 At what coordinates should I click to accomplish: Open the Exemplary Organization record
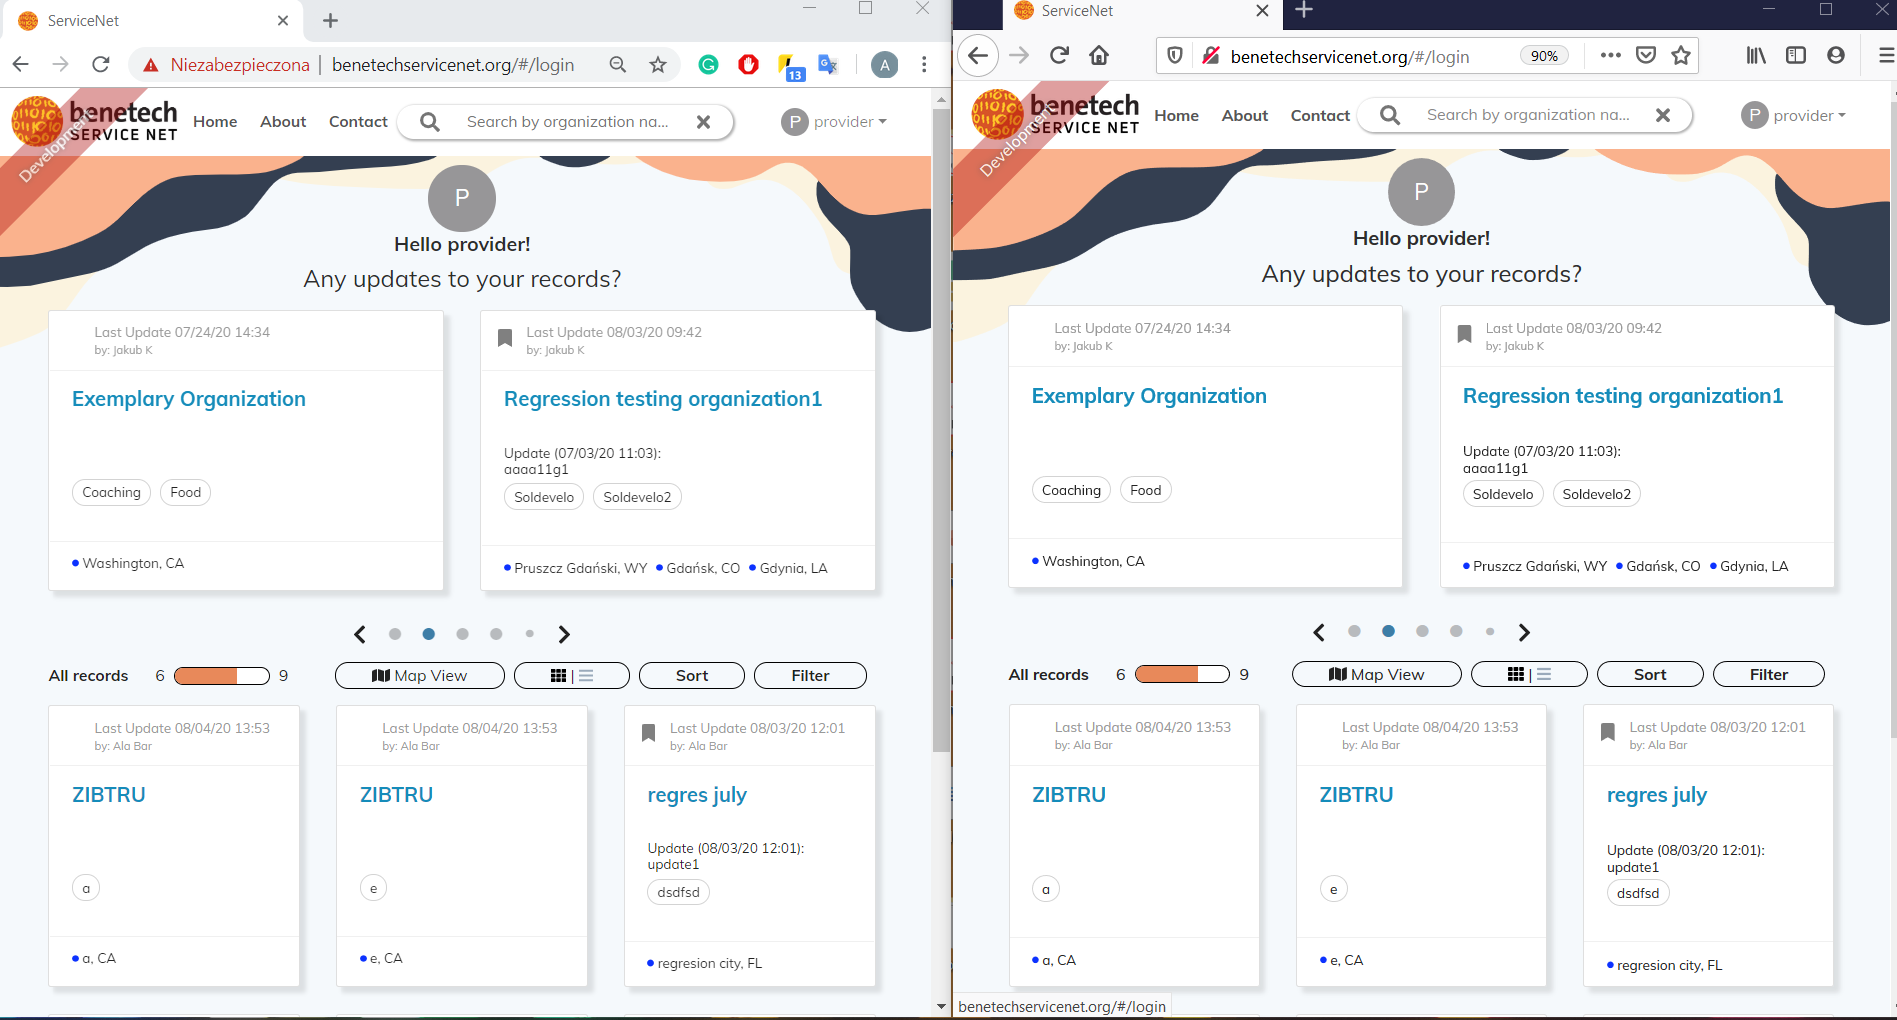click(x=188, y=398)
